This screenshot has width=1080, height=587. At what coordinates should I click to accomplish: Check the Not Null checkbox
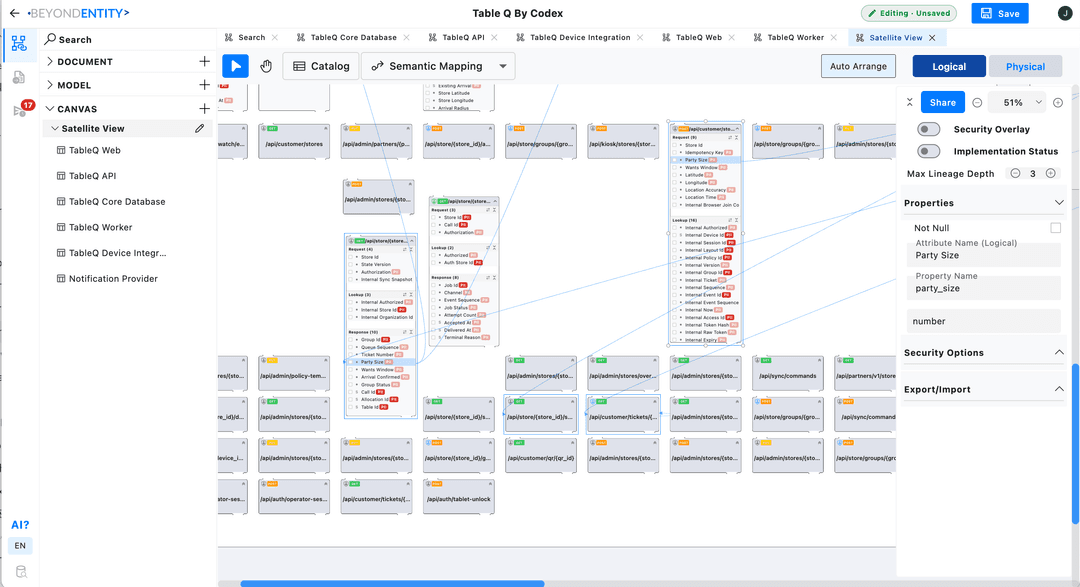click(1055, 228)
